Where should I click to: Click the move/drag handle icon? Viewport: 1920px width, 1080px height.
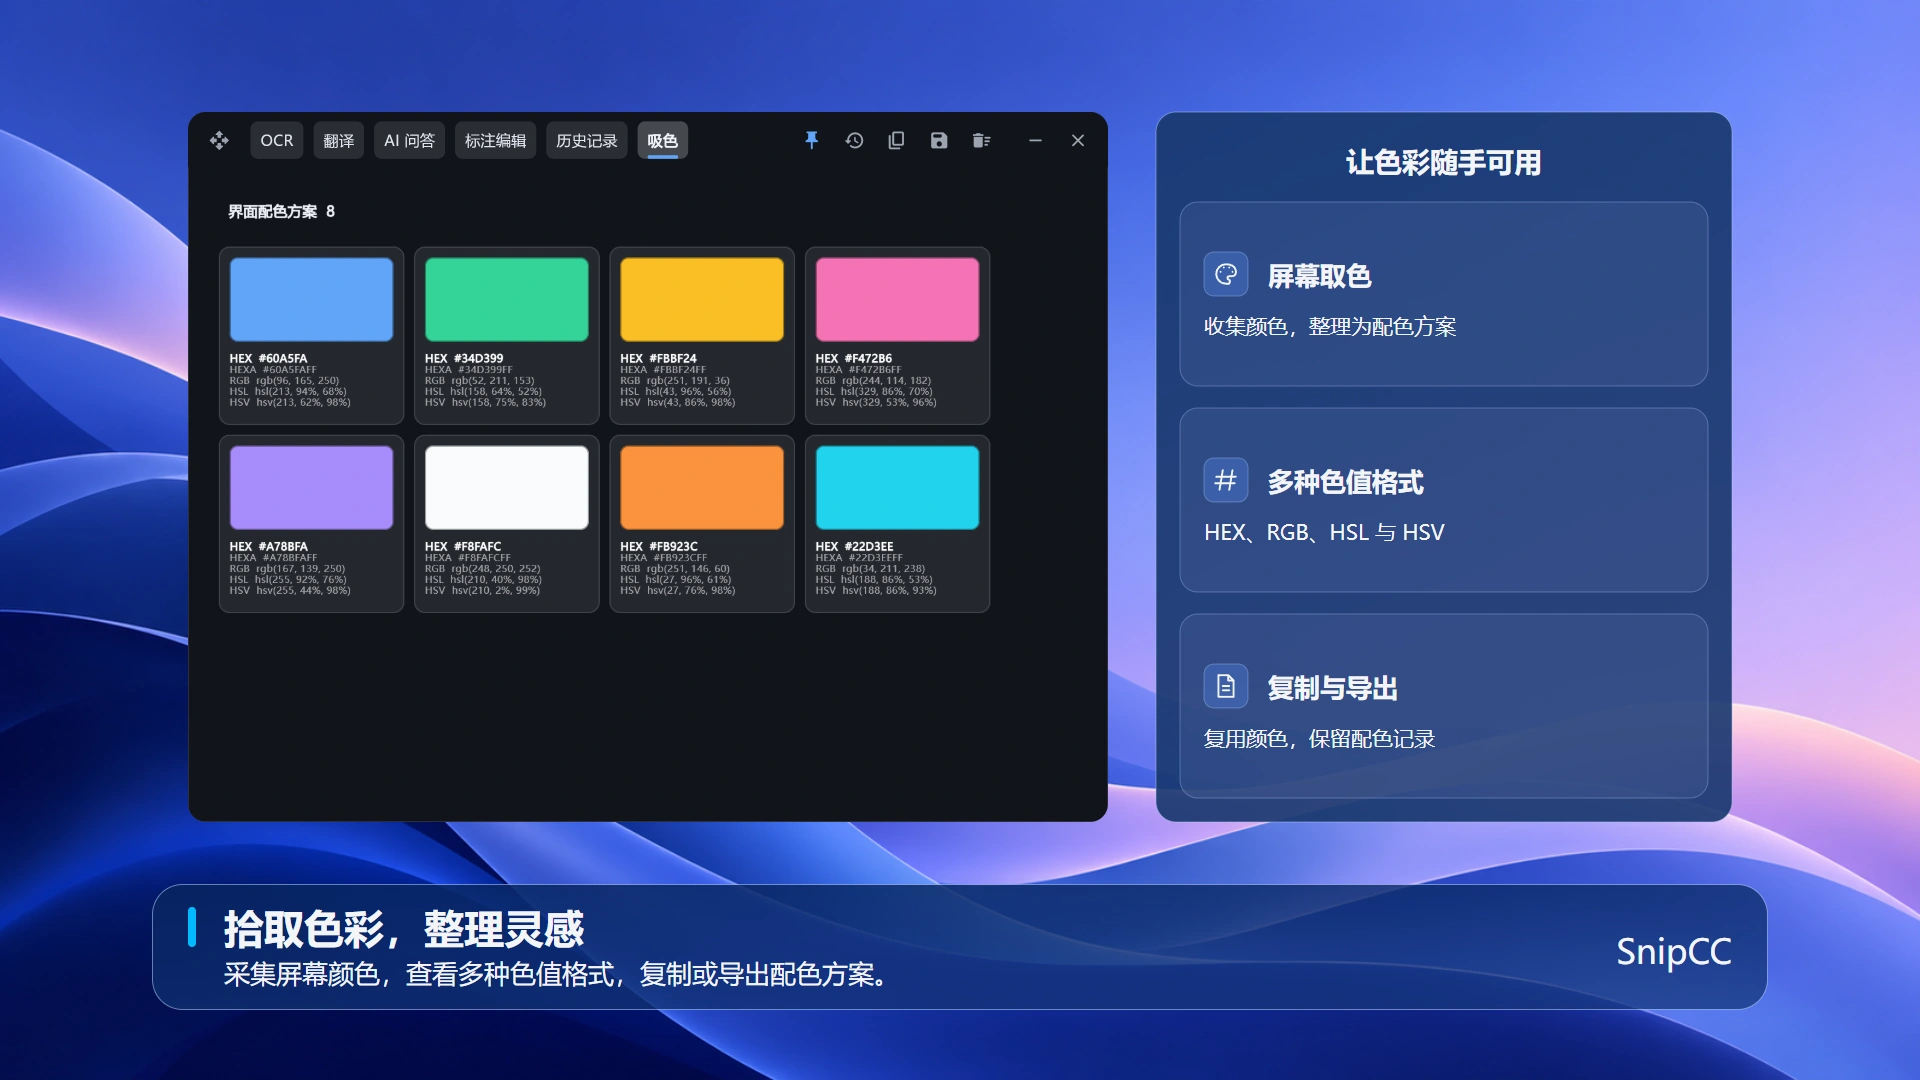[219, 141]
